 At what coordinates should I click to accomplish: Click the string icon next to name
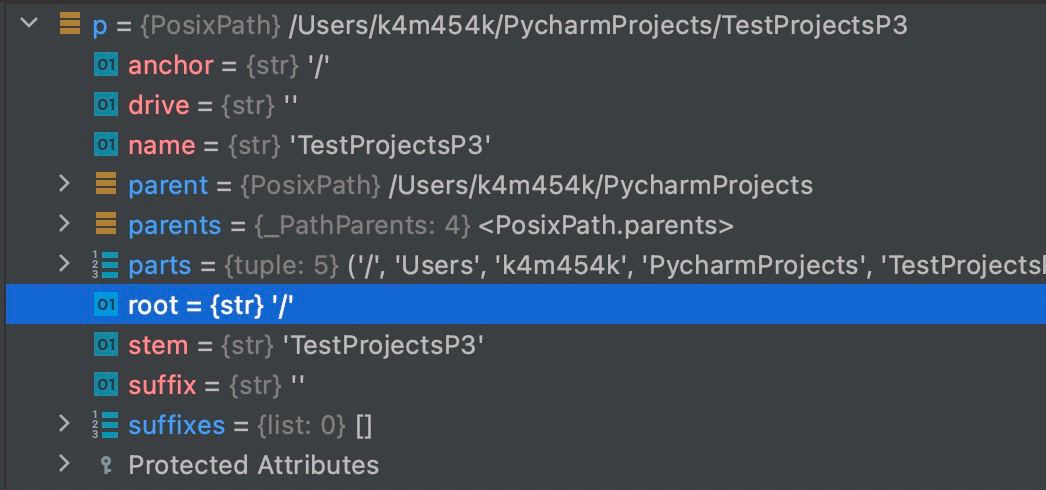tap(105, 145)
